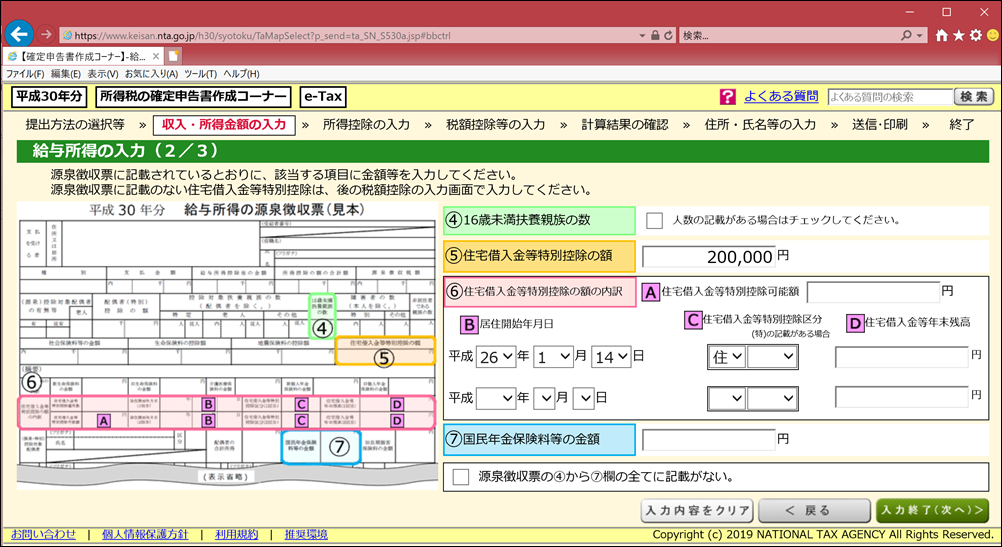
Task: Open the 利用規約 footer link
Action: [x=236, y=534]
